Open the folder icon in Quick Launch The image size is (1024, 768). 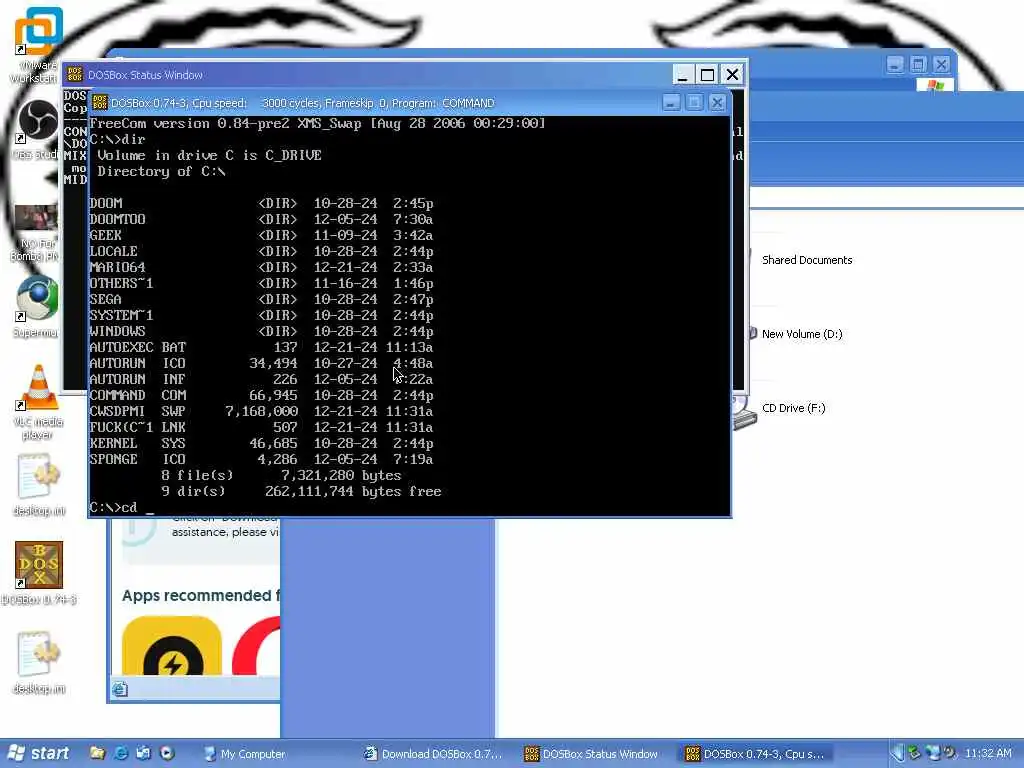[97, 753]
